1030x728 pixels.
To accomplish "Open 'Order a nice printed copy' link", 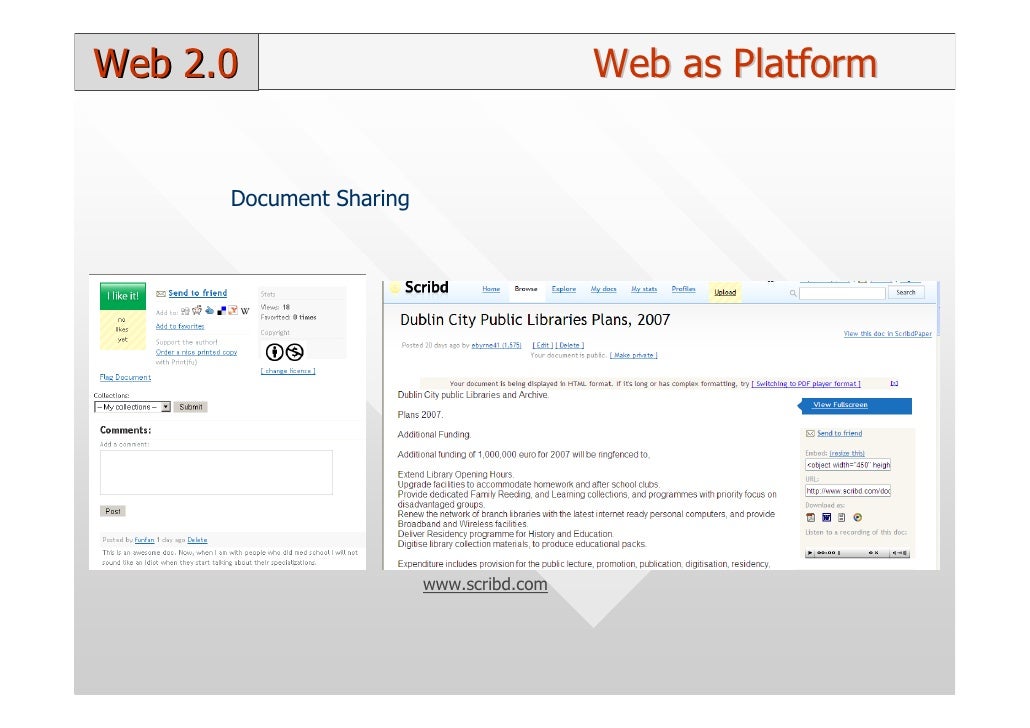I will pyautogui.click(x=196, y=352).
